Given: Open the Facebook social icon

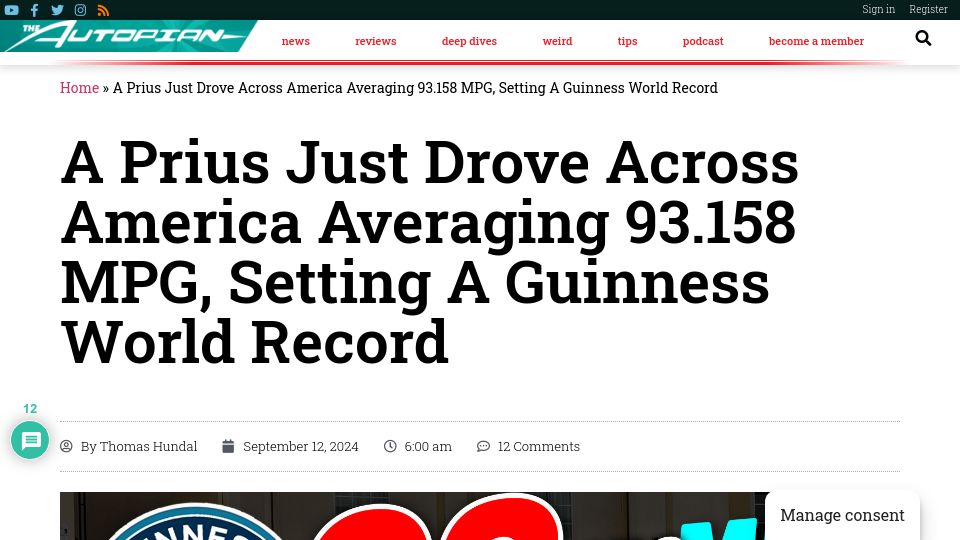Looking at the screenshot, I should point(34,10).
